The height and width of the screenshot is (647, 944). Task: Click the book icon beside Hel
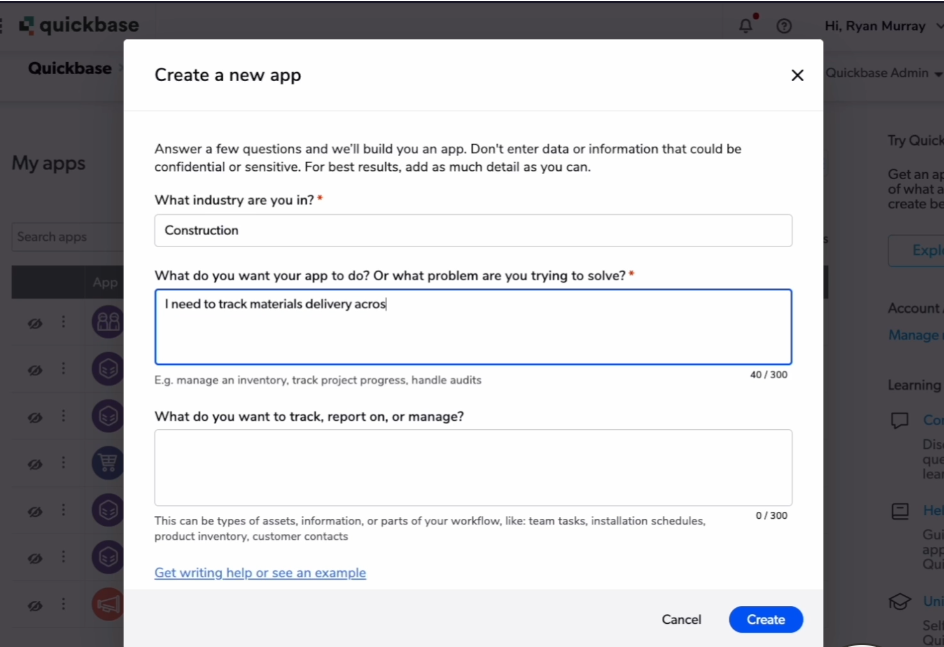[x=900, y=511]
